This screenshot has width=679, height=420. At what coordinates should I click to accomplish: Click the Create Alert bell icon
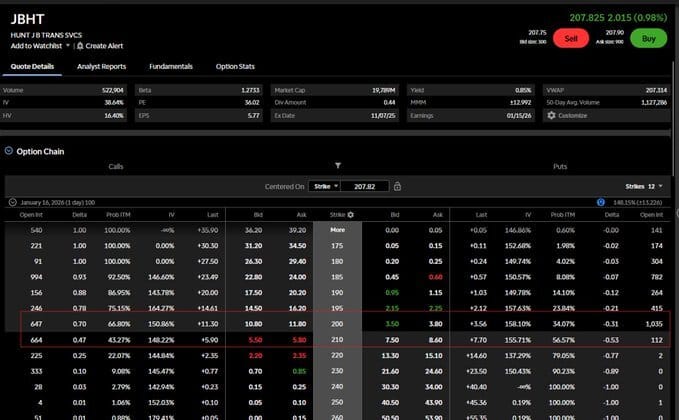[80, 46]
